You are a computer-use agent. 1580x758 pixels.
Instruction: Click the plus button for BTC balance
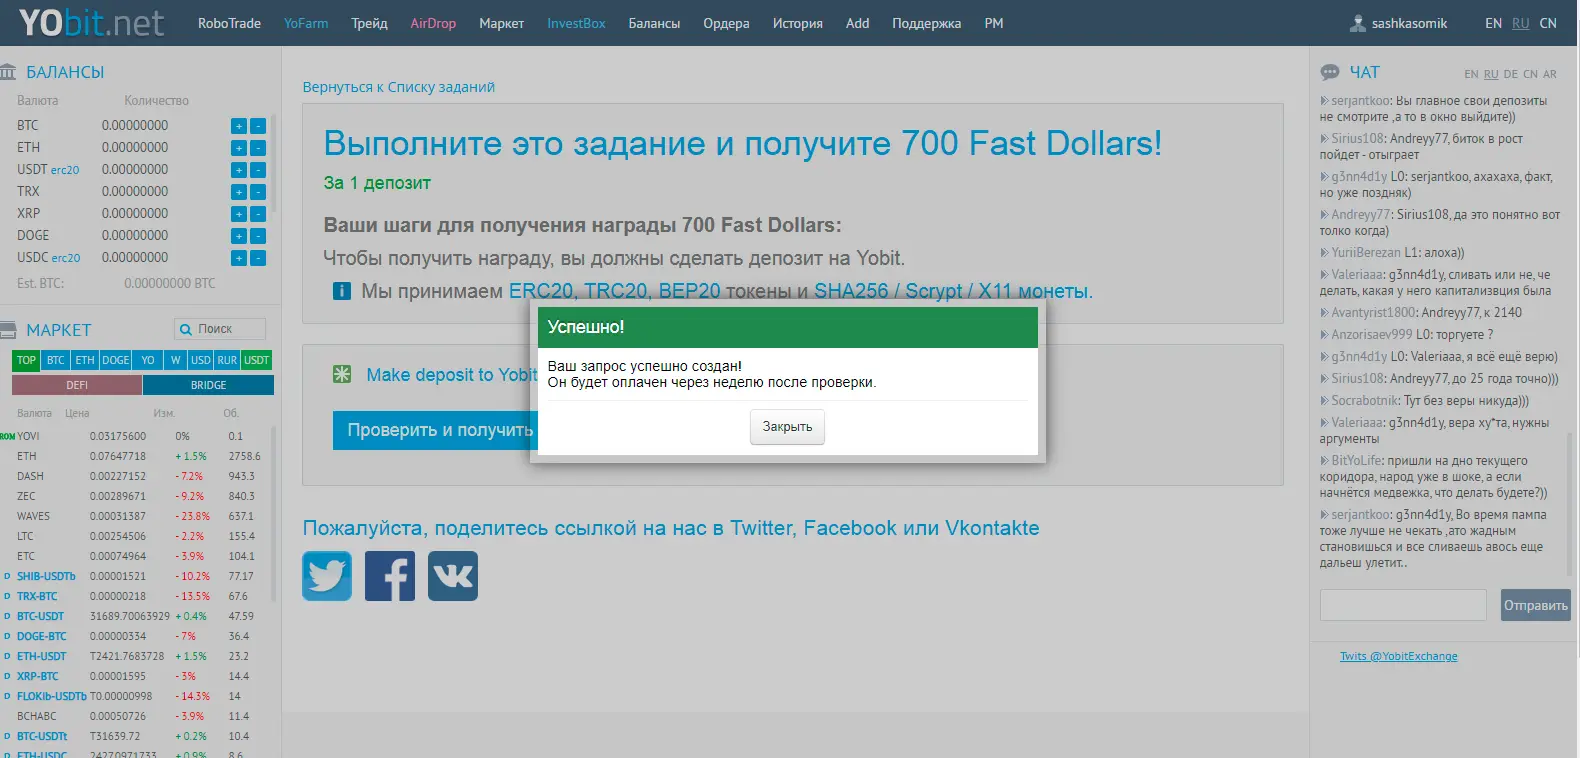238,126
